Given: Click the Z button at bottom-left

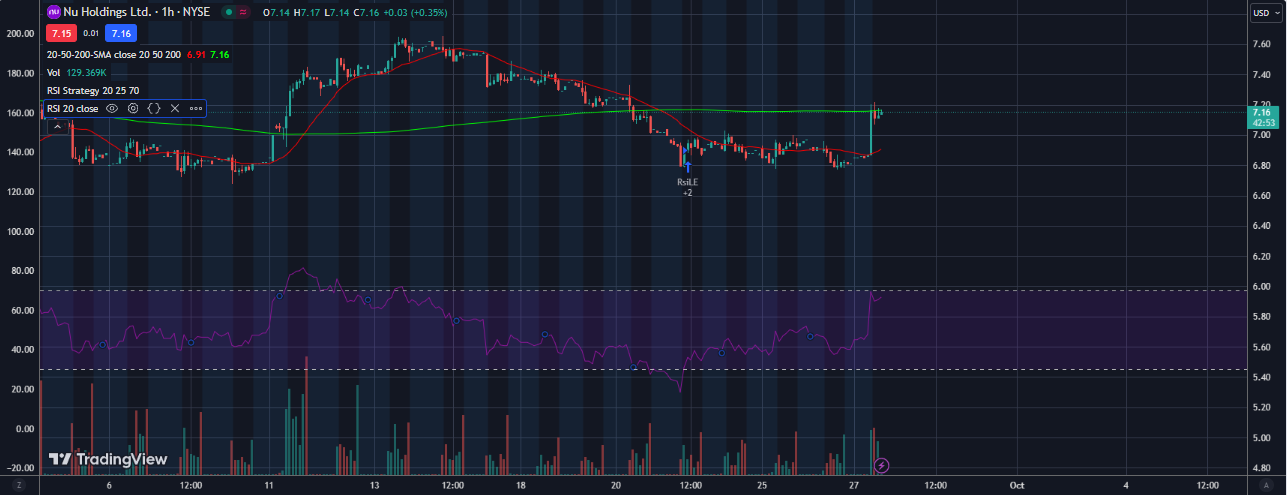Looking at the screenshot, I should tap(18, 485).
